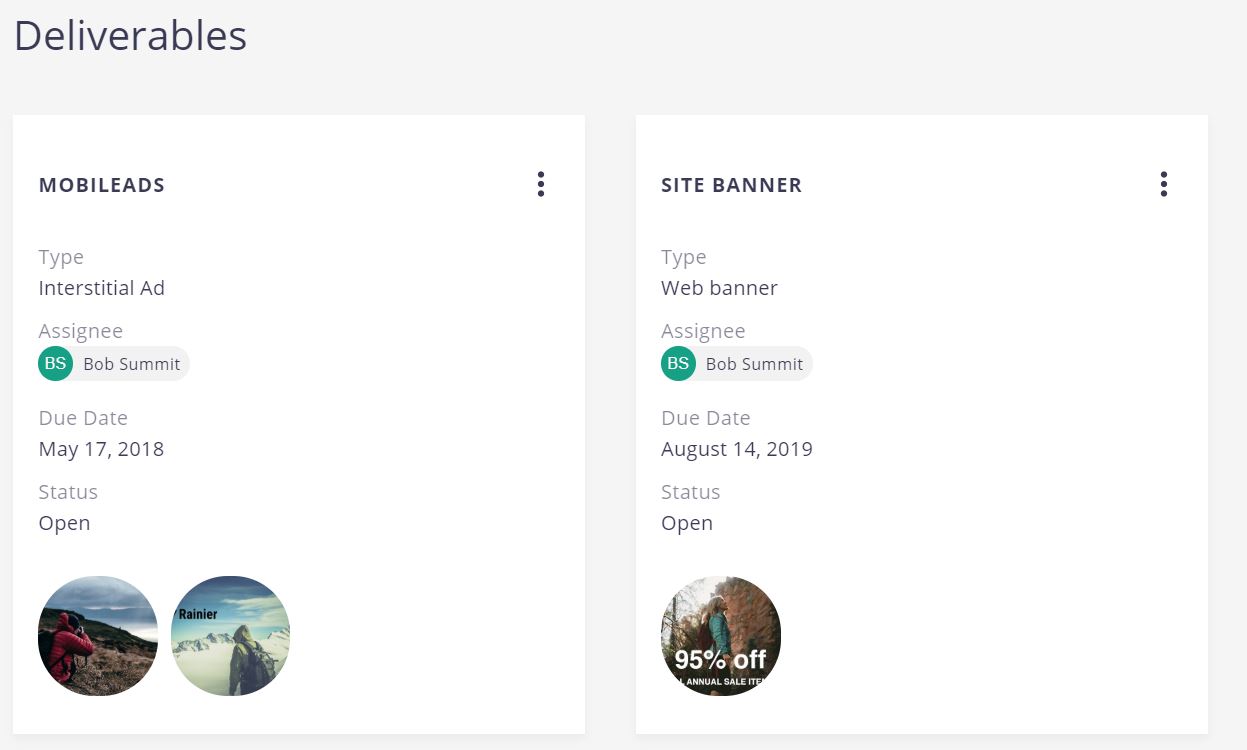Click the May 17, 2018 due date

[101, 449]
